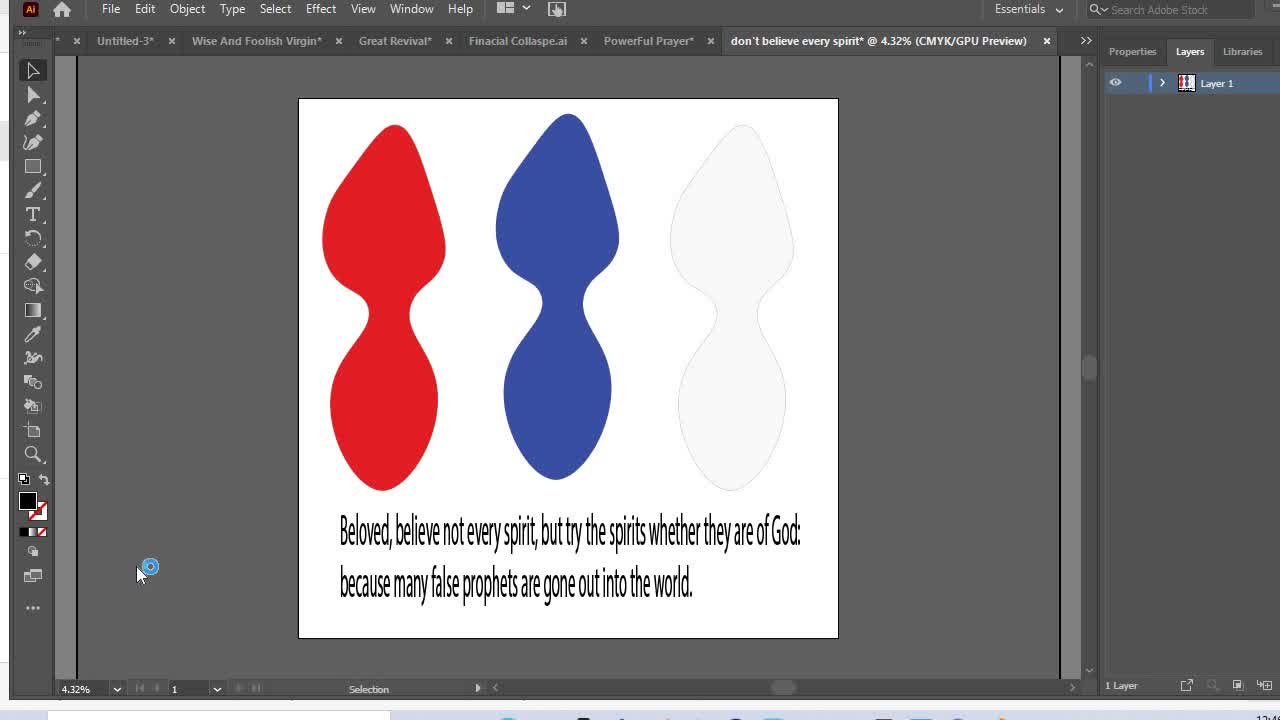Open artboard navigation dropdown
The image size is (1280, 720).
tap(217, 689)
